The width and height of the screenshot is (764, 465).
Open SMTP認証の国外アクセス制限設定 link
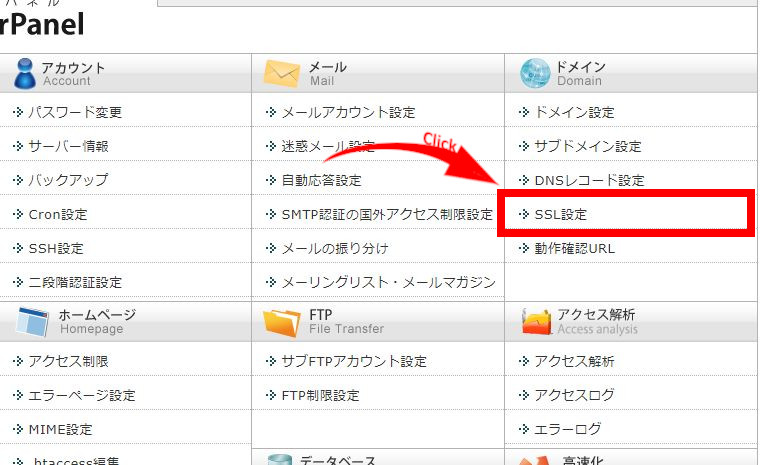387,214
